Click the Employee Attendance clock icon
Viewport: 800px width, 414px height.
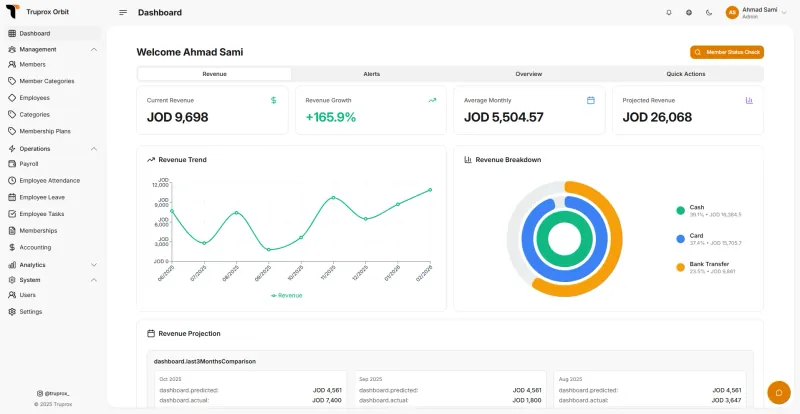pos(12,181)
